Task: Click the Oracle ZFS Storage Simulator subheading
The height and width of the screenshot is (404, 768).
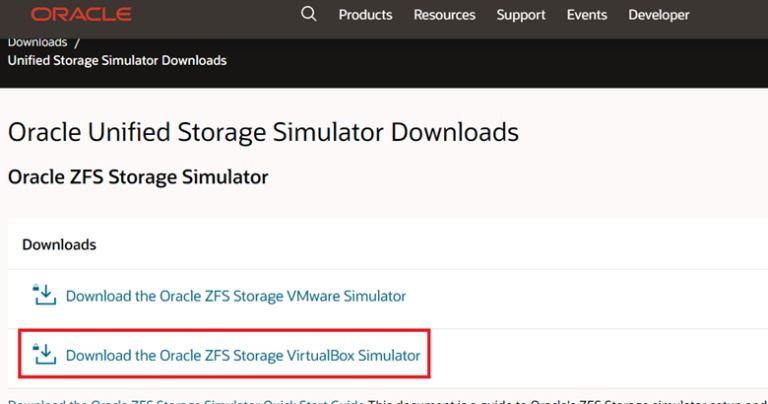Action: (138, 177)
